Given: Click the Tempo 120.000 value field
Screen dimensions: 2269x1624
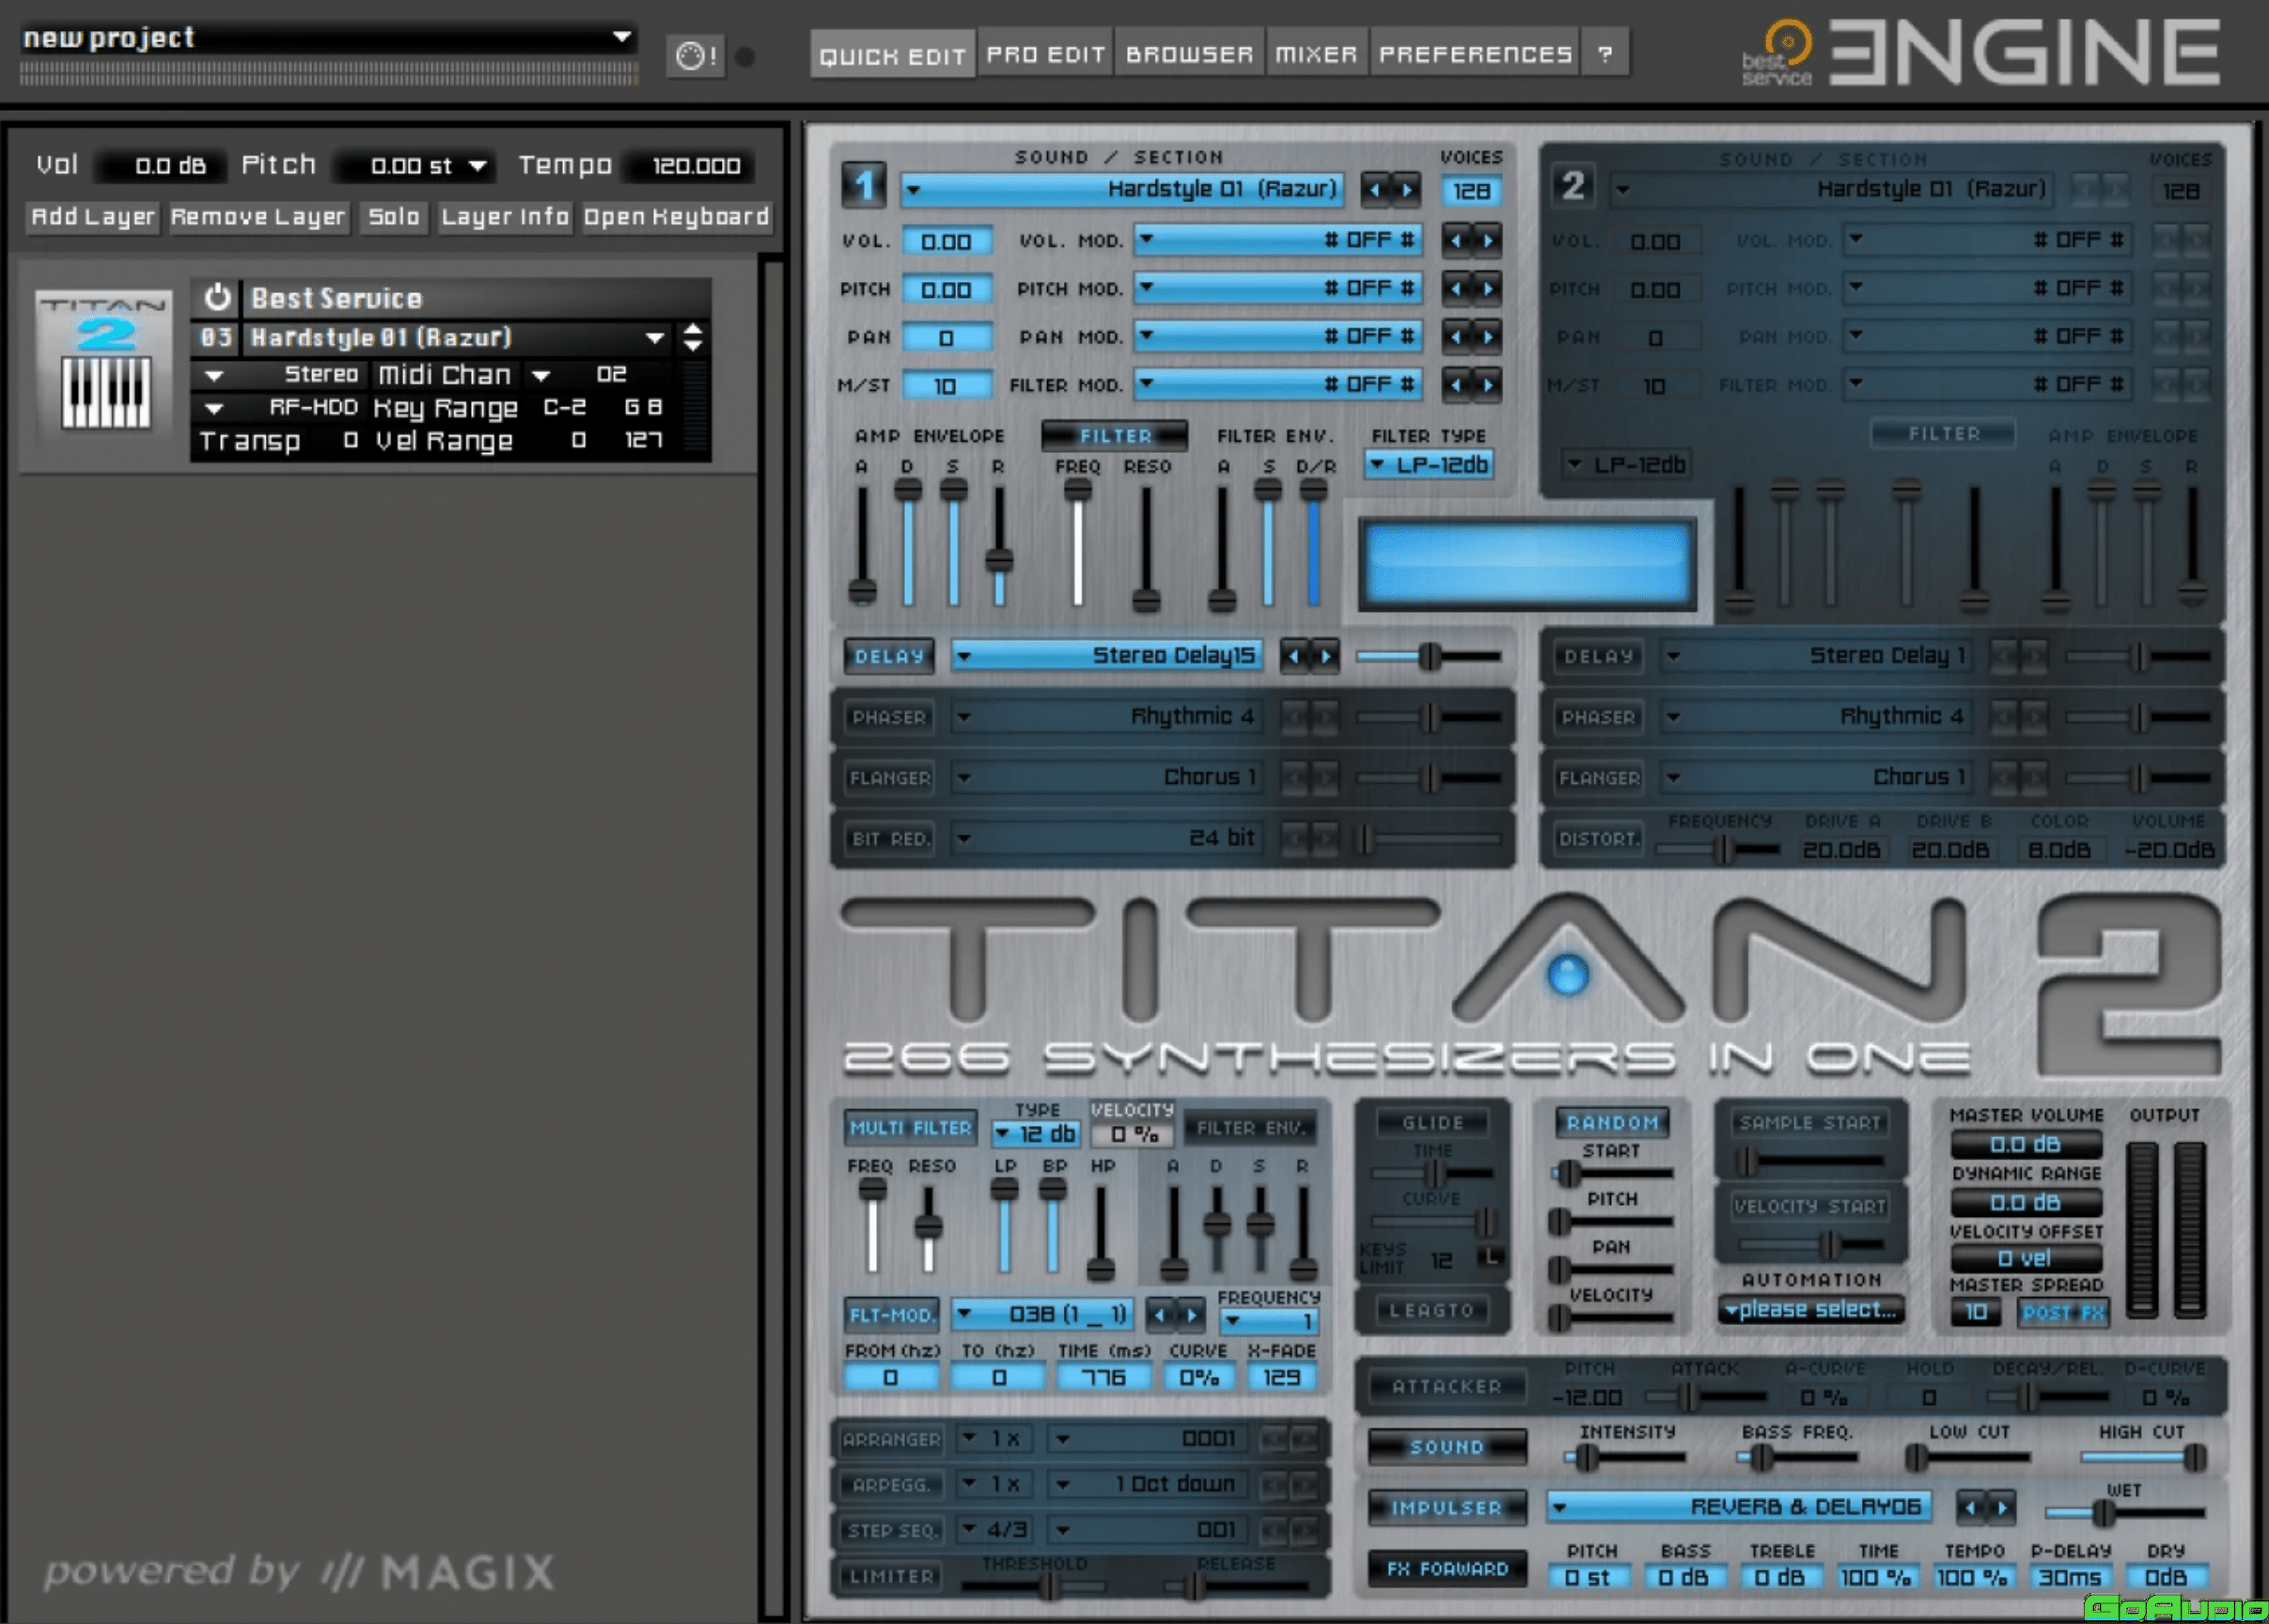Looking at the screenshot, I should 695,166.
